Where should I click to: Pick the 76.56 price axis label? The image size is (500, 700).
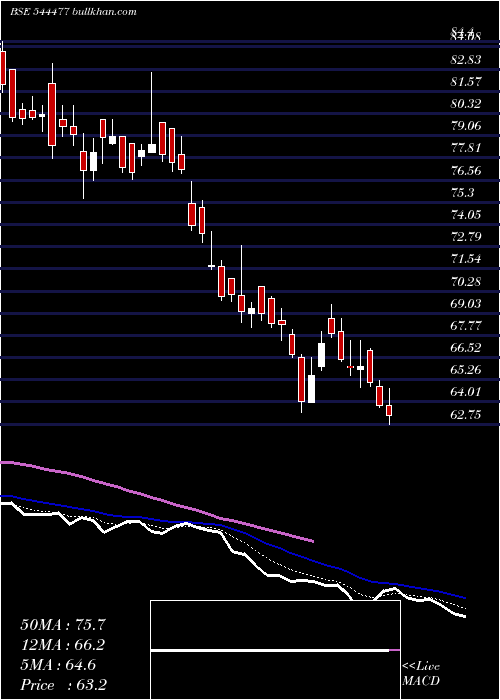pos(466,171)
